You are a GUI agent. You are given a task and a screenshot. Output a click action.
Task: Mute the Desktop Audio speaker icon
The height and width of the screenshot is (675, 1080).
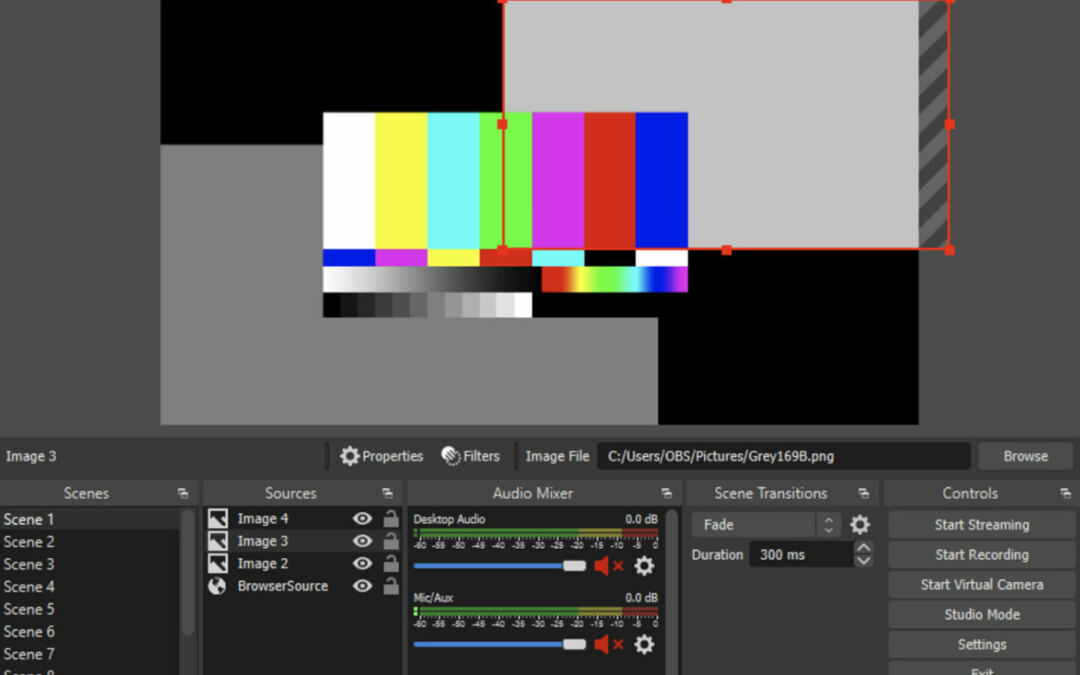tap(602, 566)
